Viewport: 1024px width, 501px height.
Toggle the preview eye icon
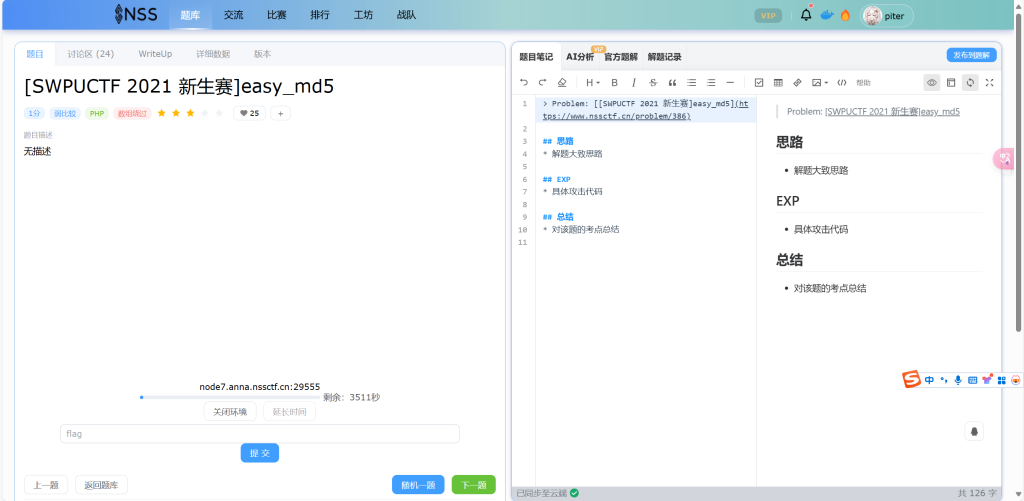tap(931, 82)
